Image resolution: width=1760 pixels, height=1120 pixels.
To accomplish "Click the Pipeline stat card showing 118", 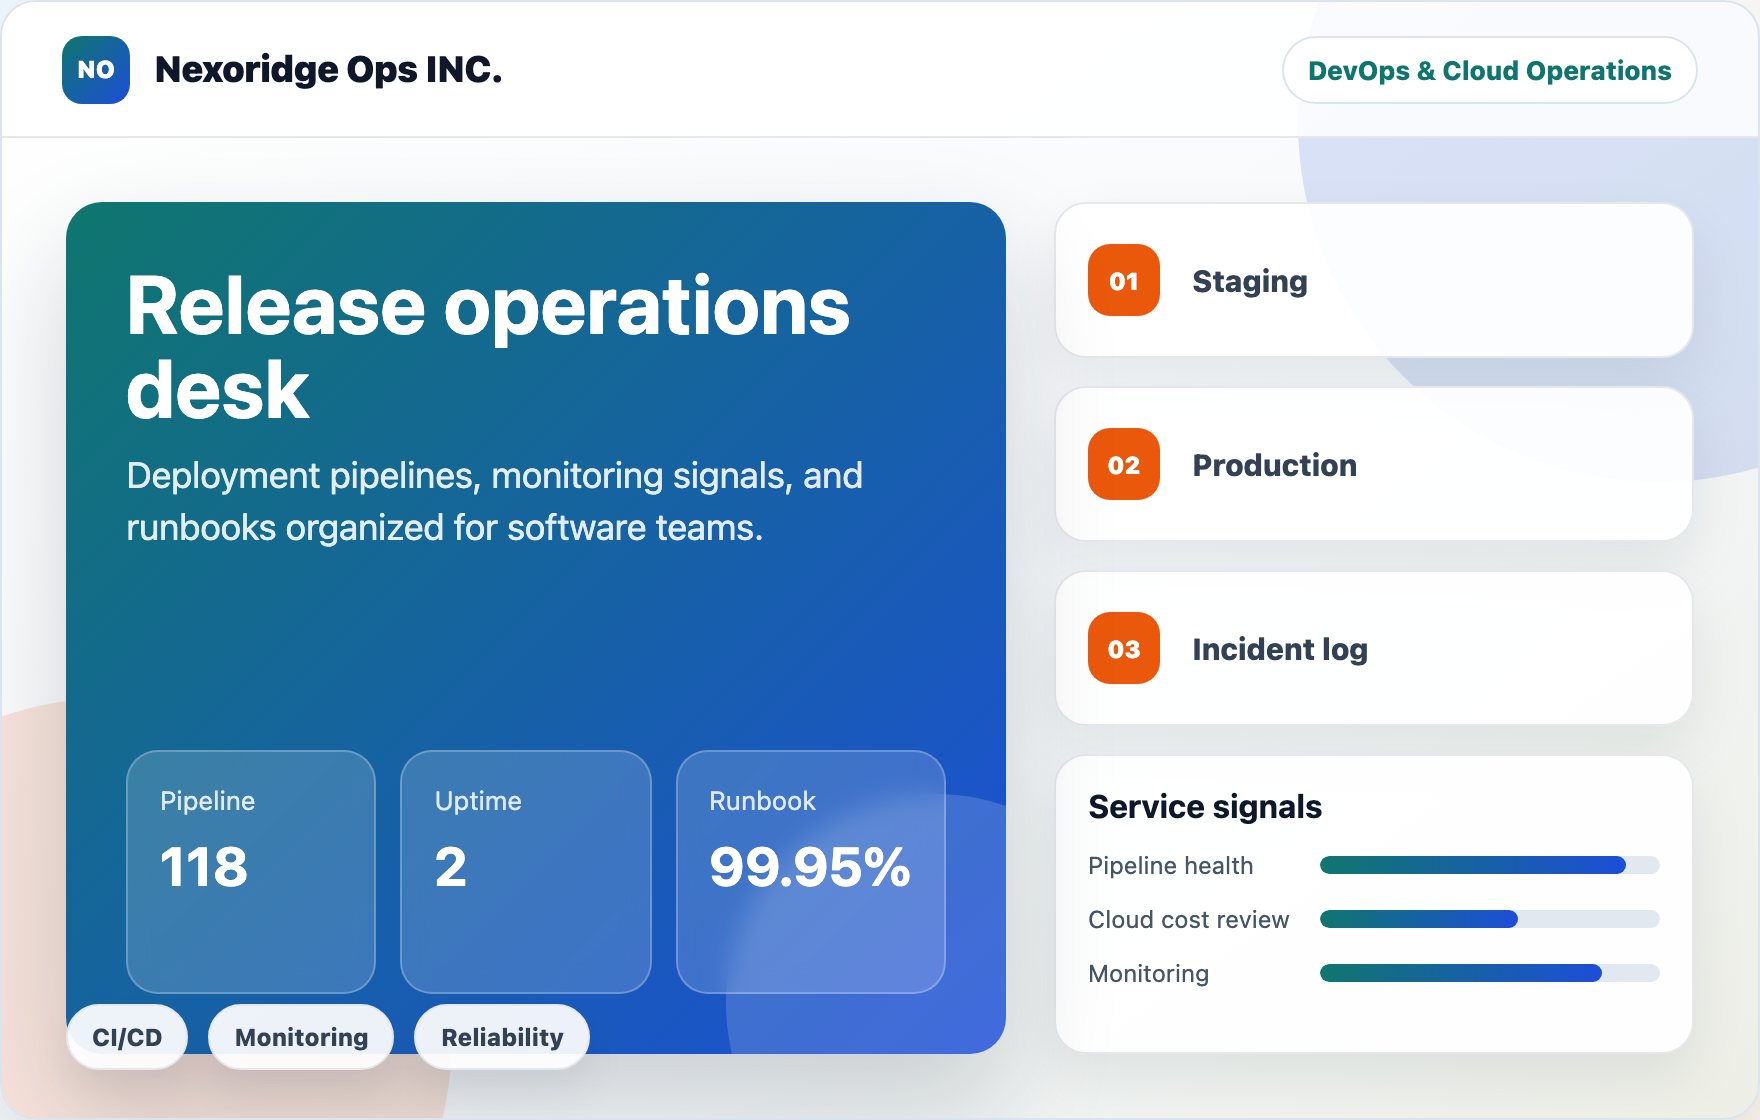I will (251, 872).
